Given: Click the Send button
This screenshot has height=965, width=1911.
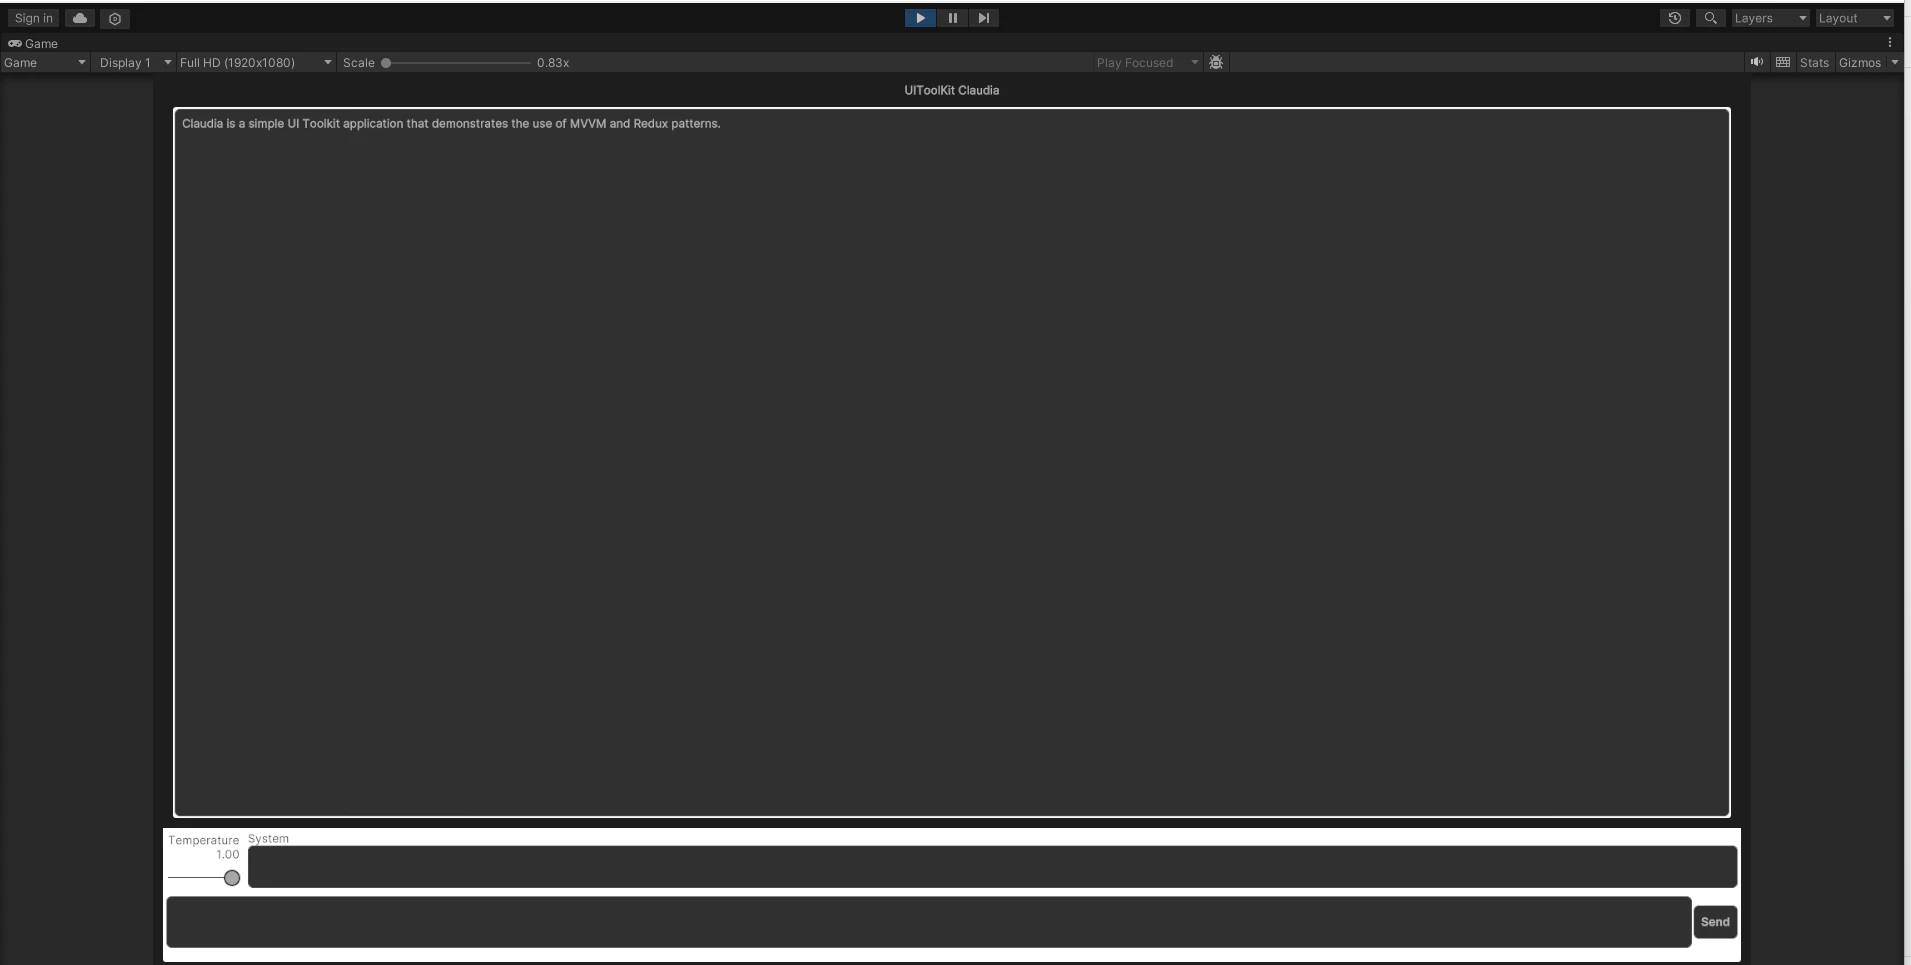Looking at the screenshot, I should [1715, 922].
